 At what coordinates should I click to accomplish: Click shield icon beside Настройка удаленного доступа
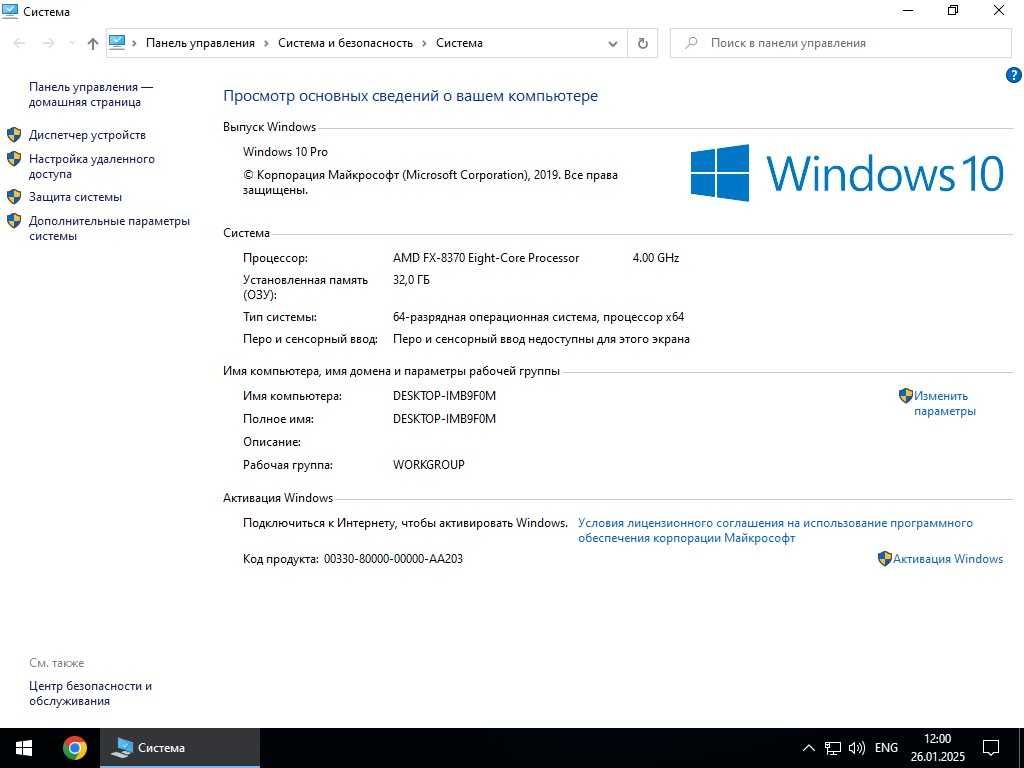14,159
